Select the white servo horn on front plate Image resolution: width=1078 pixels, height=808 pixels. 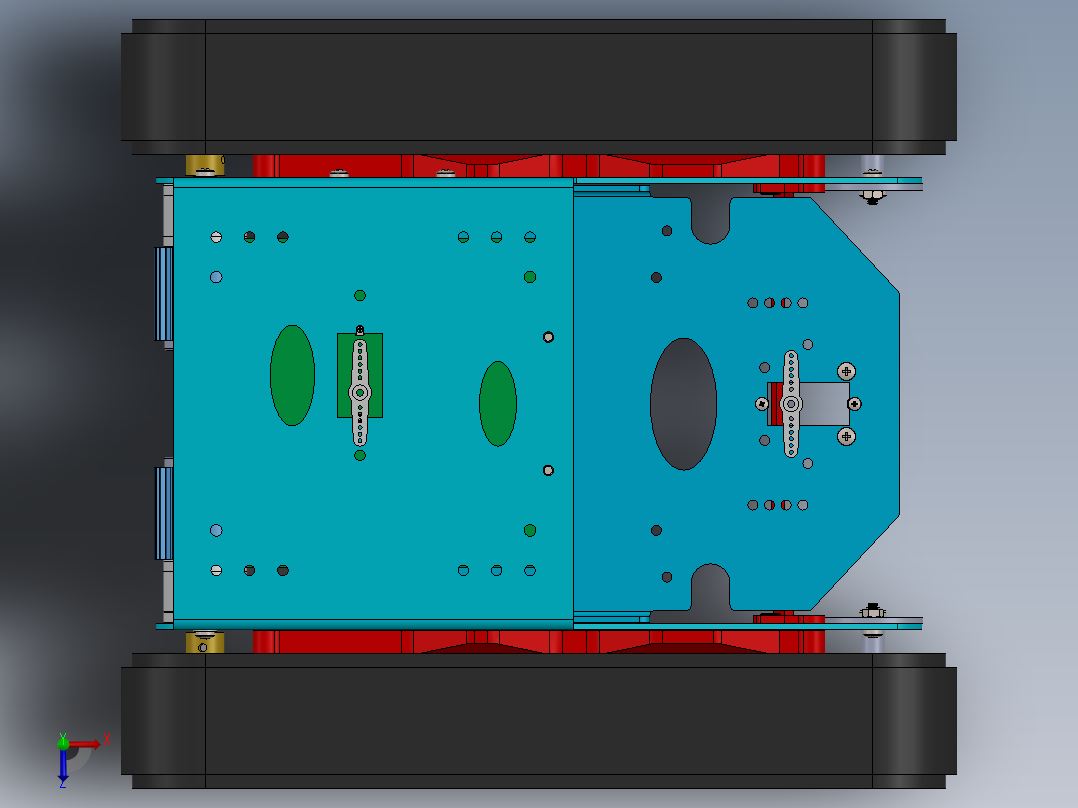(x=791, y=404)
